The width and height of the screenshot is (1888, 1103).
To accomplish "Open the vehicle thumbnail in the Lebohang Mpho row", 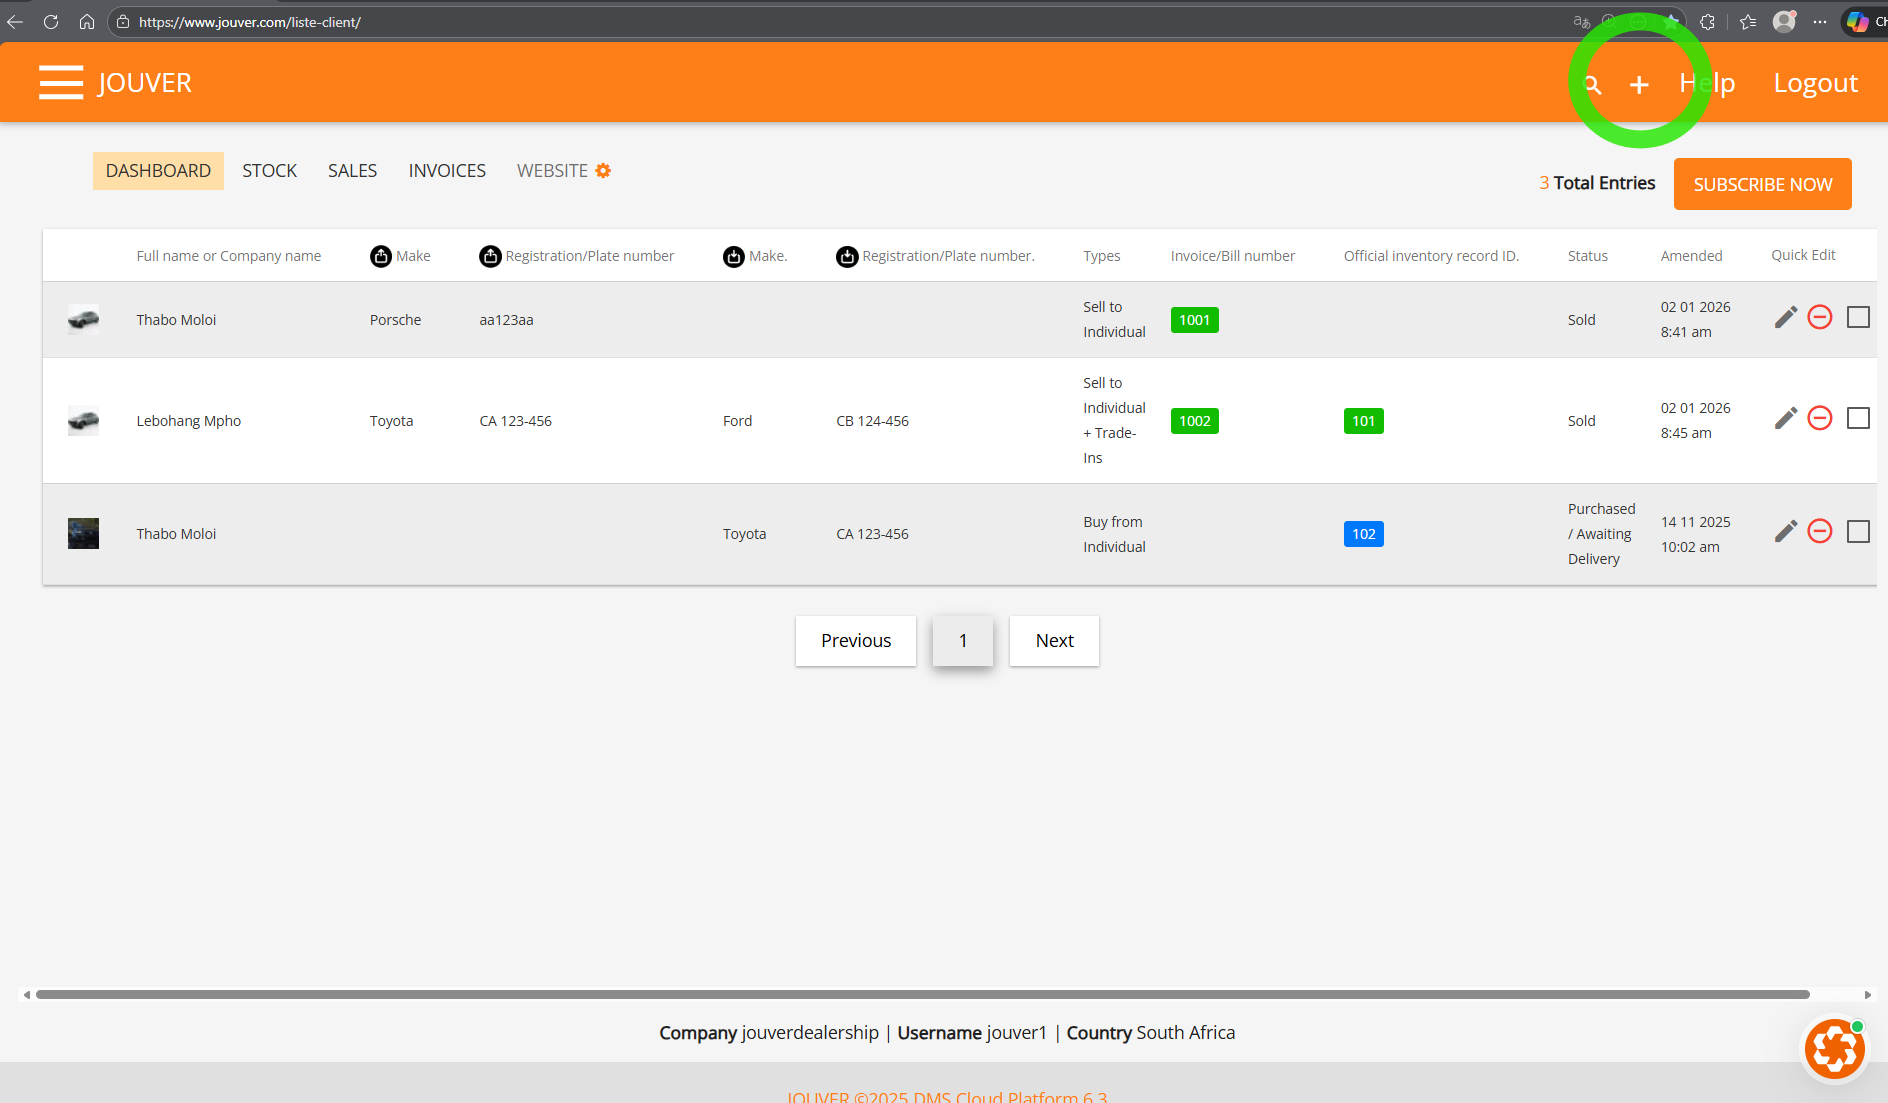I will point(83,421).
